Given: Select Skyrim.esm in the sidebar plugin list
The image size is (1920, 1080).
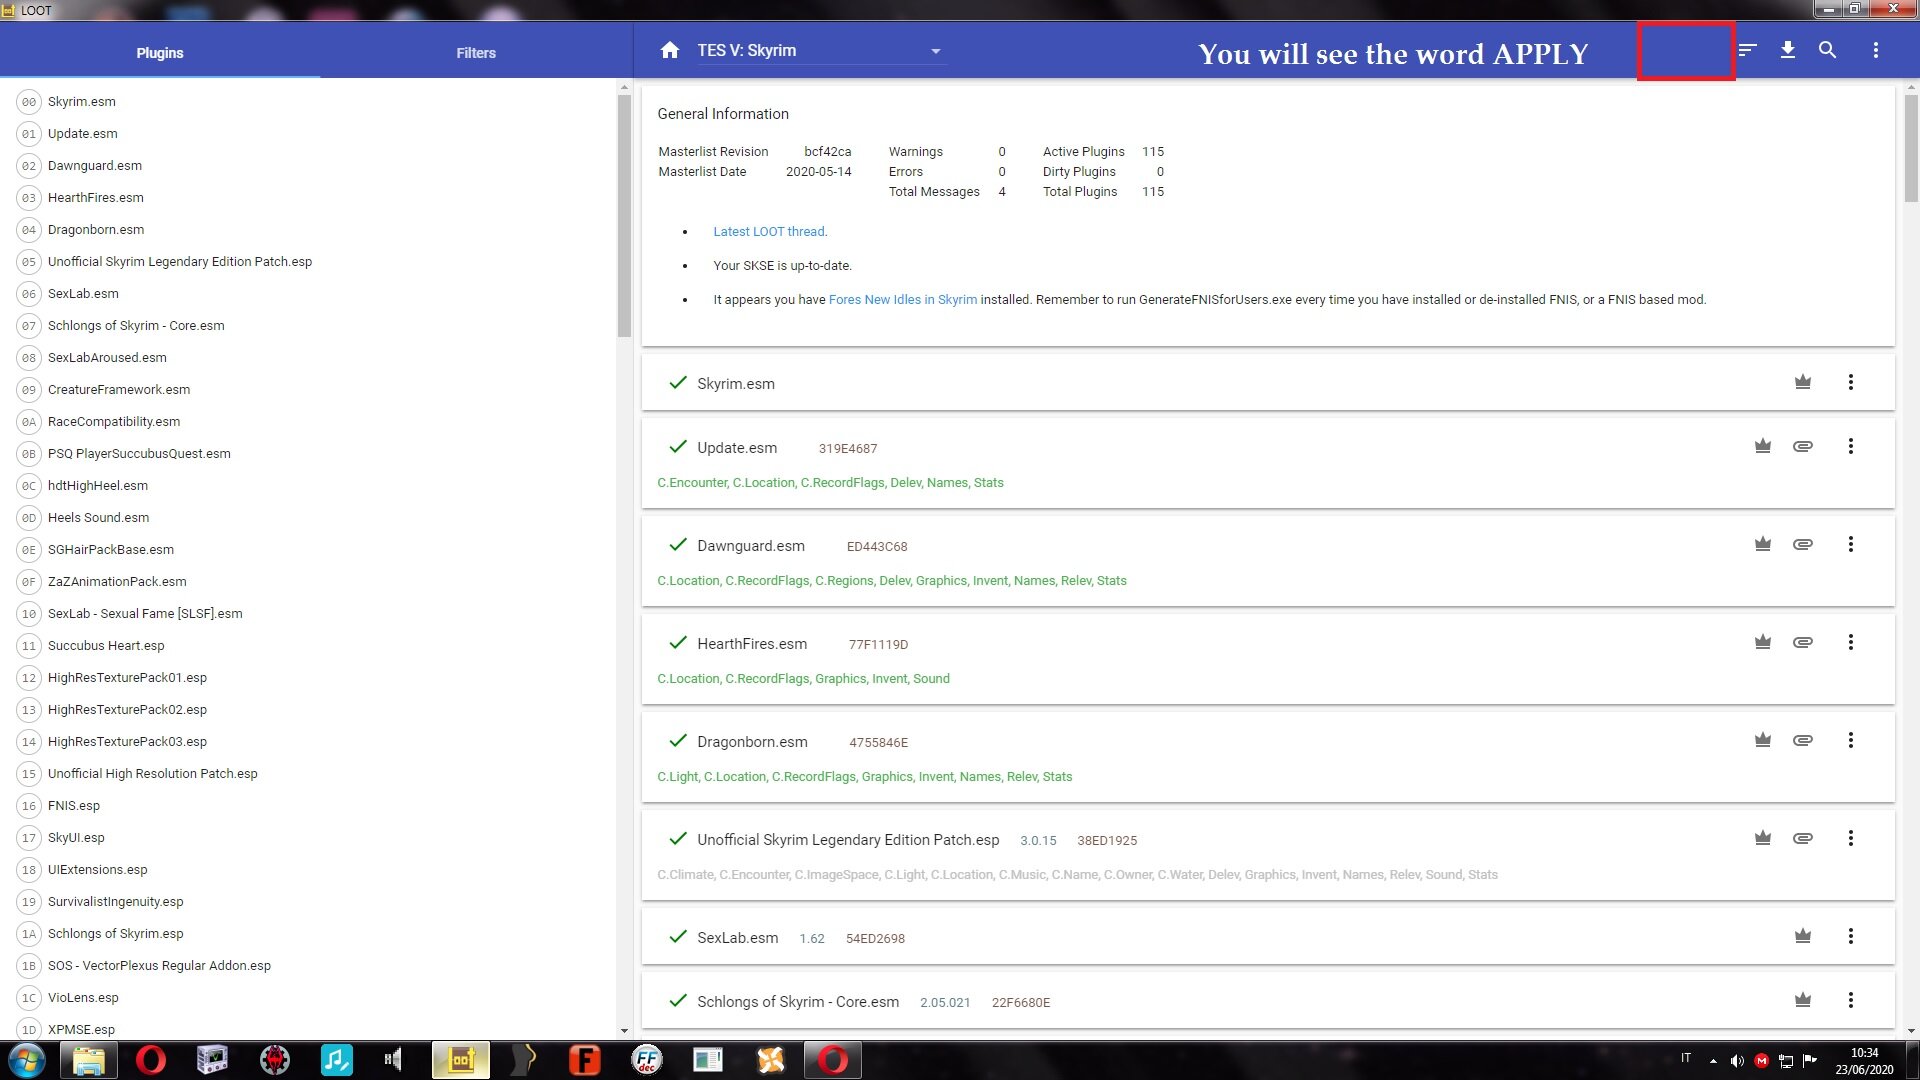Looking at the screenshot, I should [310, 101].
